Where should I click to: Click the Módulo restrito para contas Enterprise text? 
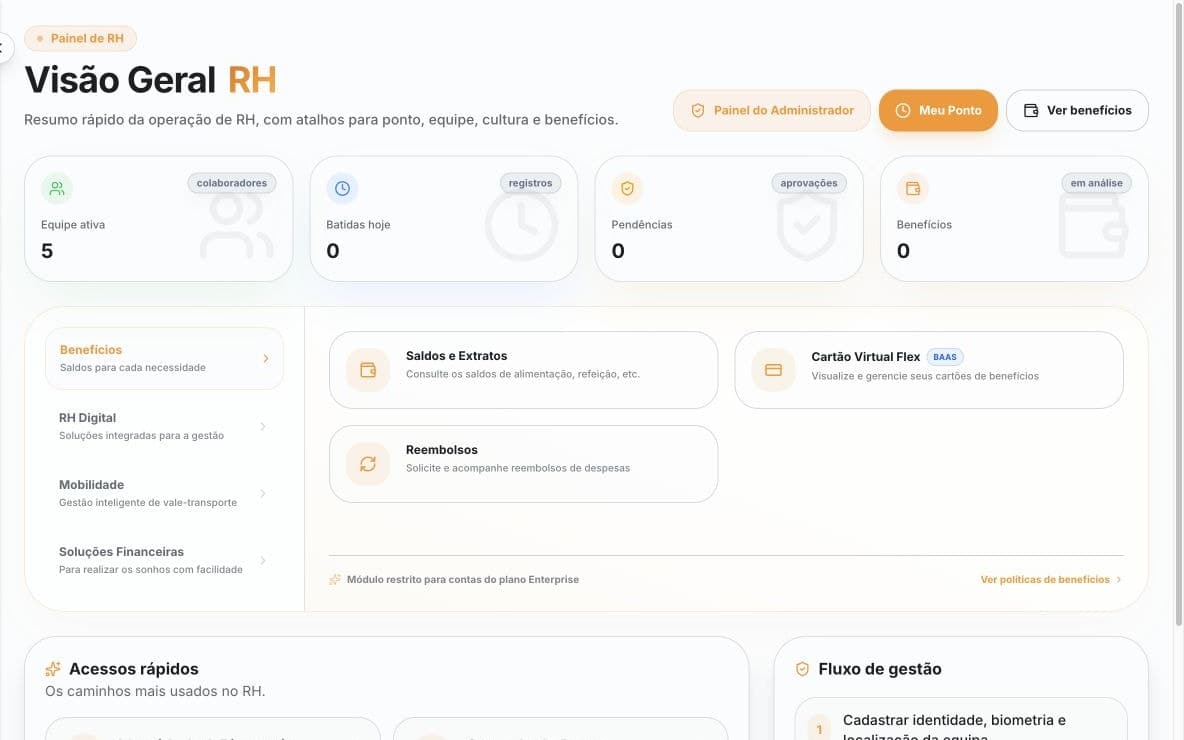pyautogui.click(x=463, y=580)
